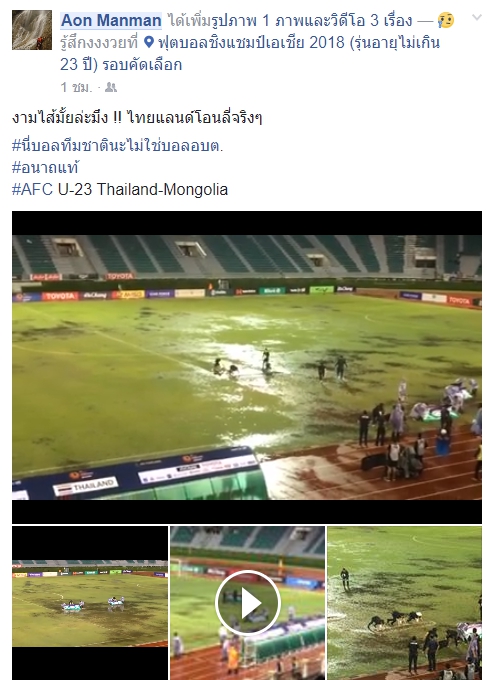Click the post caption ไทยแลนด์โอนลี่จริงๆ
The image size is (487, 680).
(195, 118)
